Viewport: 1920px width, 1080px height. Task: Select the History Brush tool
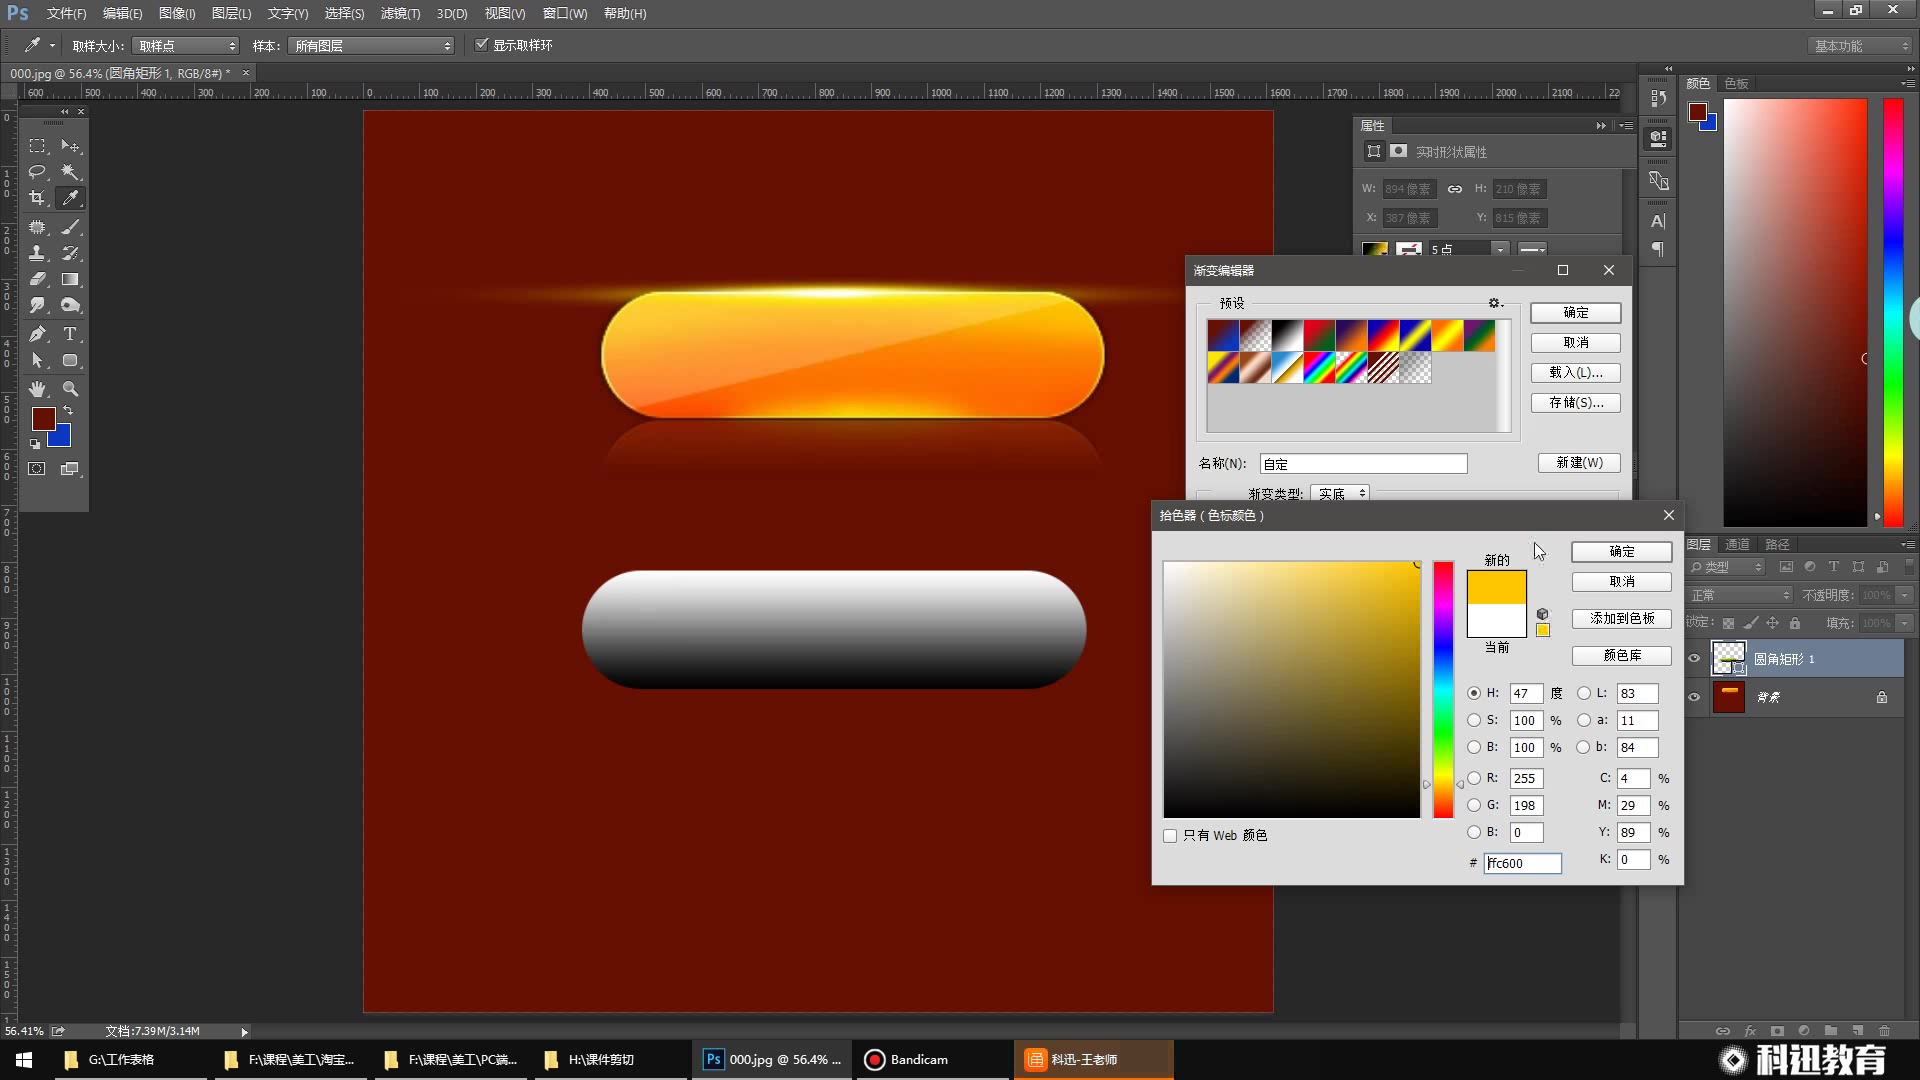[70, 253]
